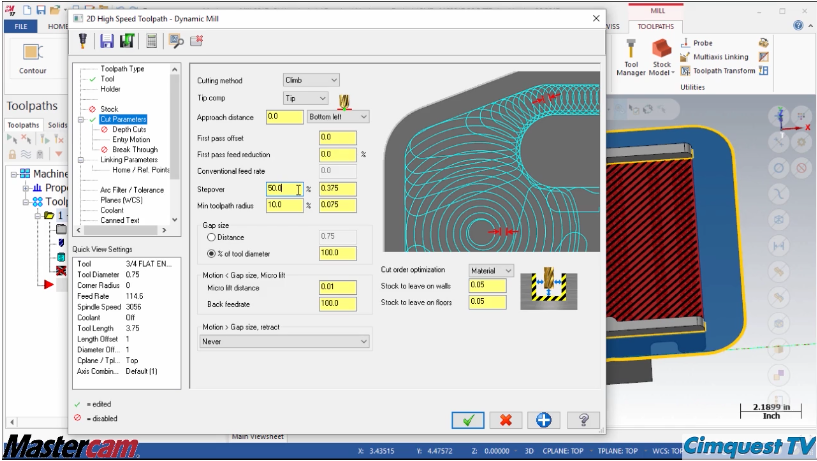Open the Stock Model dropdown arrow
Screen dimensions: 817x461
pos(673,72)
